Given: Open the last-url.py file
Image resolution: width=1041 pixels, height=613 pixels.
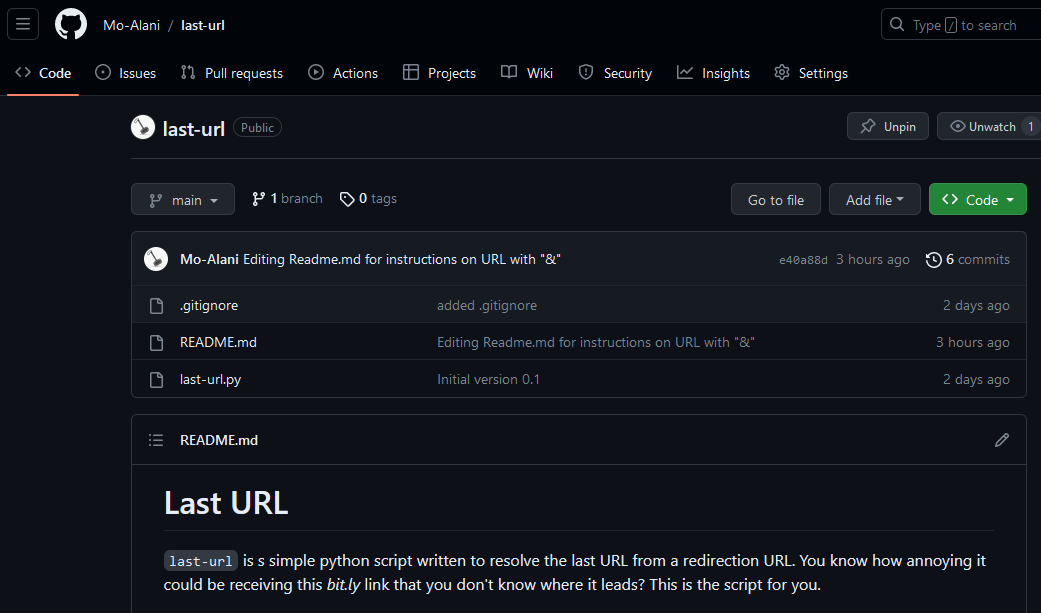Looking at the screenshot, I should 210,380.
